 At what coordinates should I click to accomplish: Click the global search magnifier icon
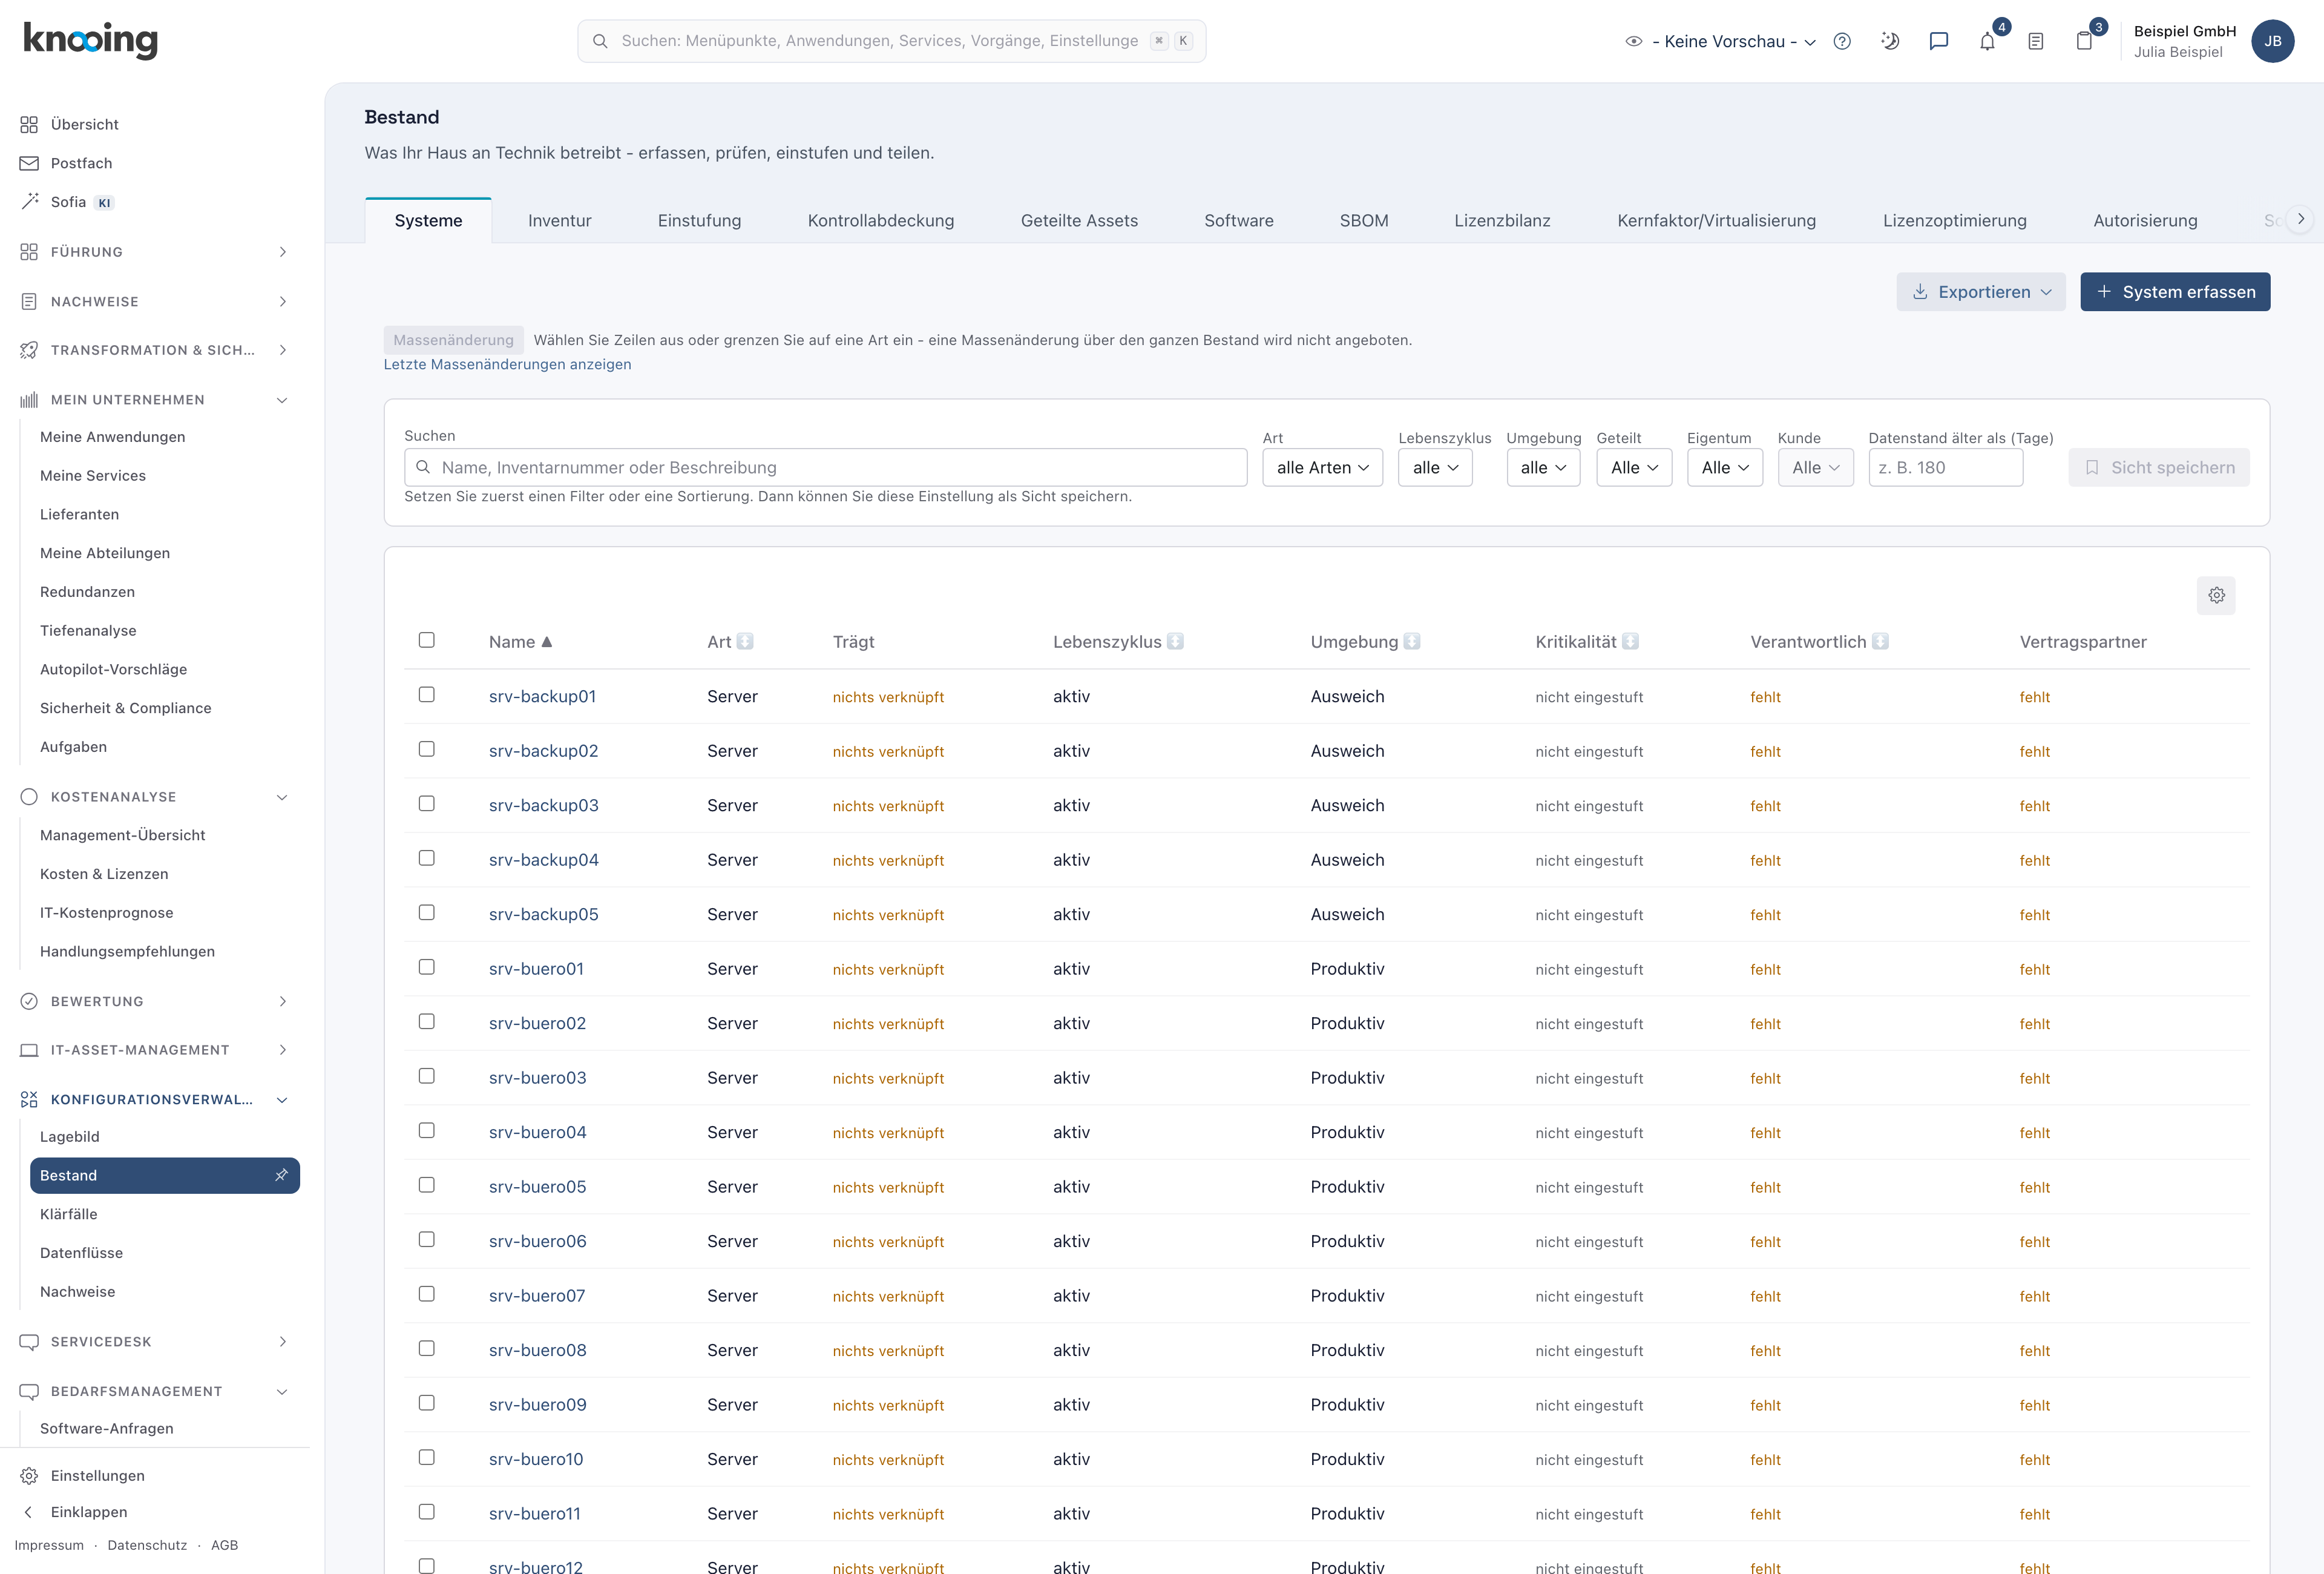click(600, 41)
